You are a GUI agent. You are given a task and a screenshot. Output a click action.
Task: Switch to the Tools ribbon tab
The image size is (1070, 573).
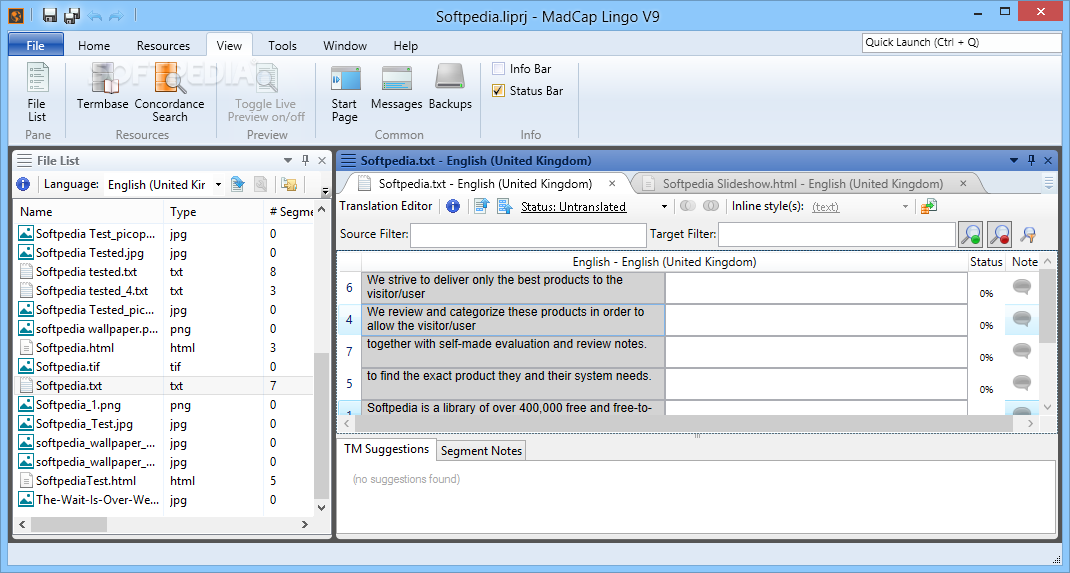click(x=282, y=46)
